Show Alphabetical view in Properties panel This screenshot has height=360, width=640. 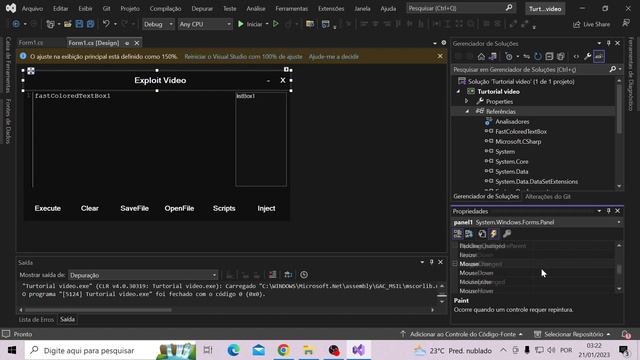469,233
